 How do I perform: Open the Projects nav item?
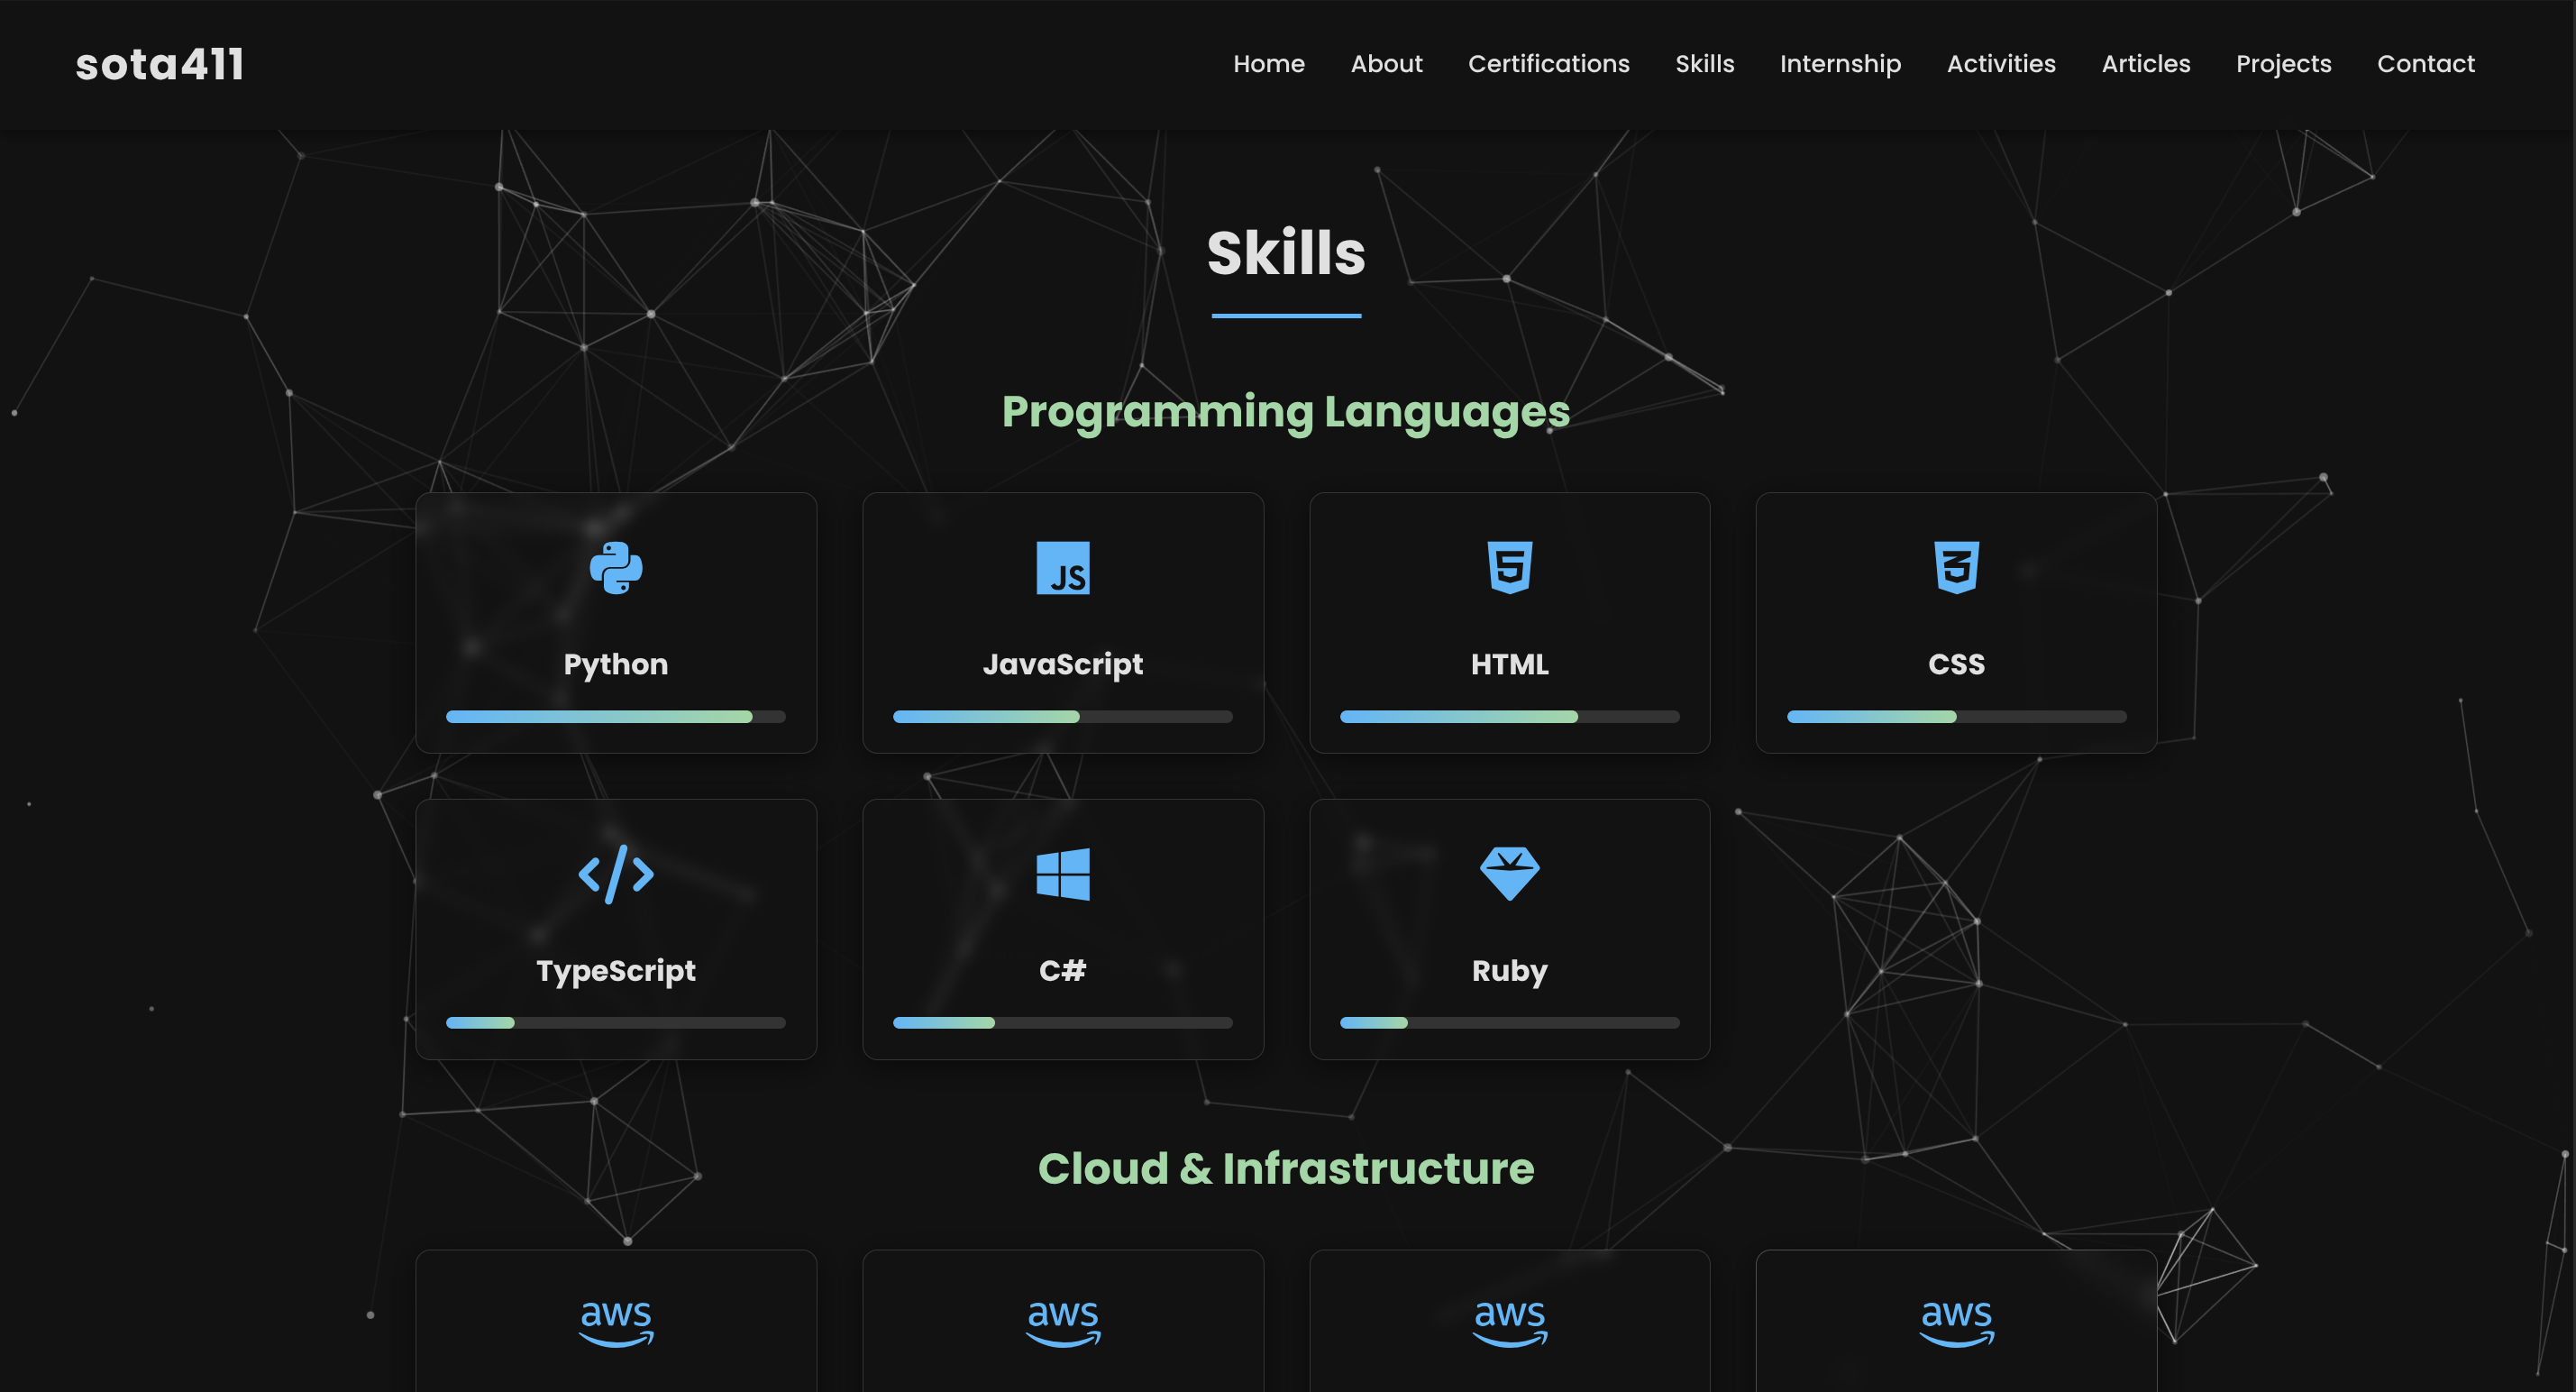tap(2283, 64)
